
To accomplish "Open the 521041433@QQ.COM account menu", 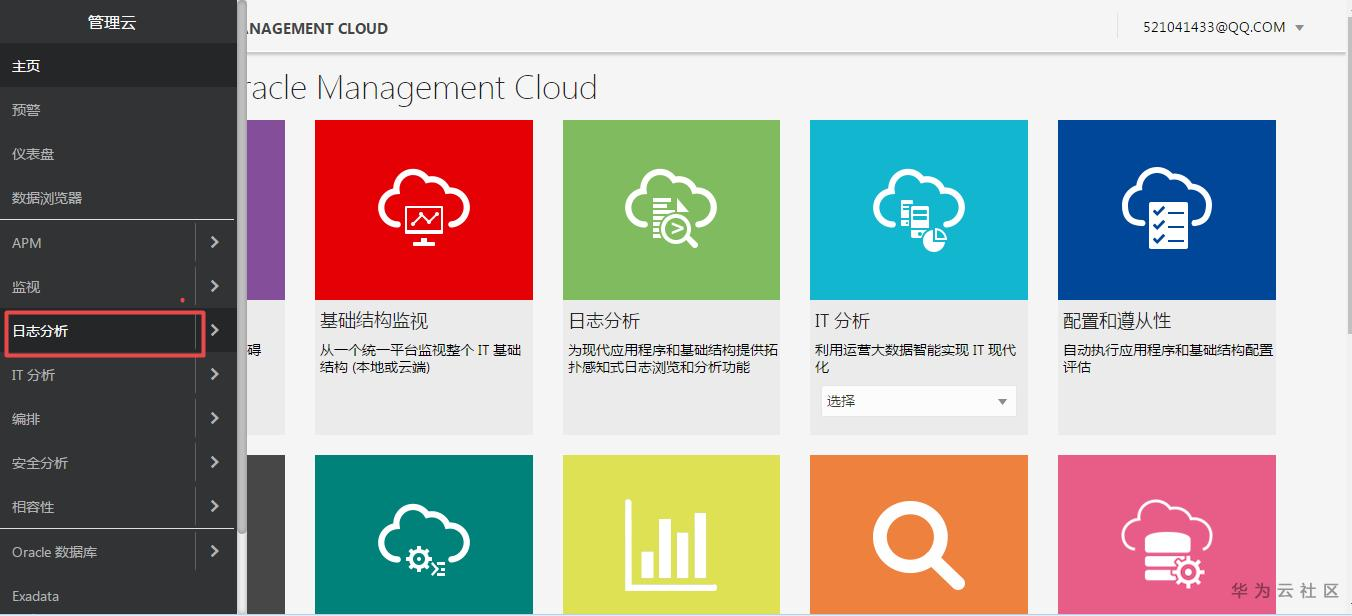I will (x=1224, y=28).
